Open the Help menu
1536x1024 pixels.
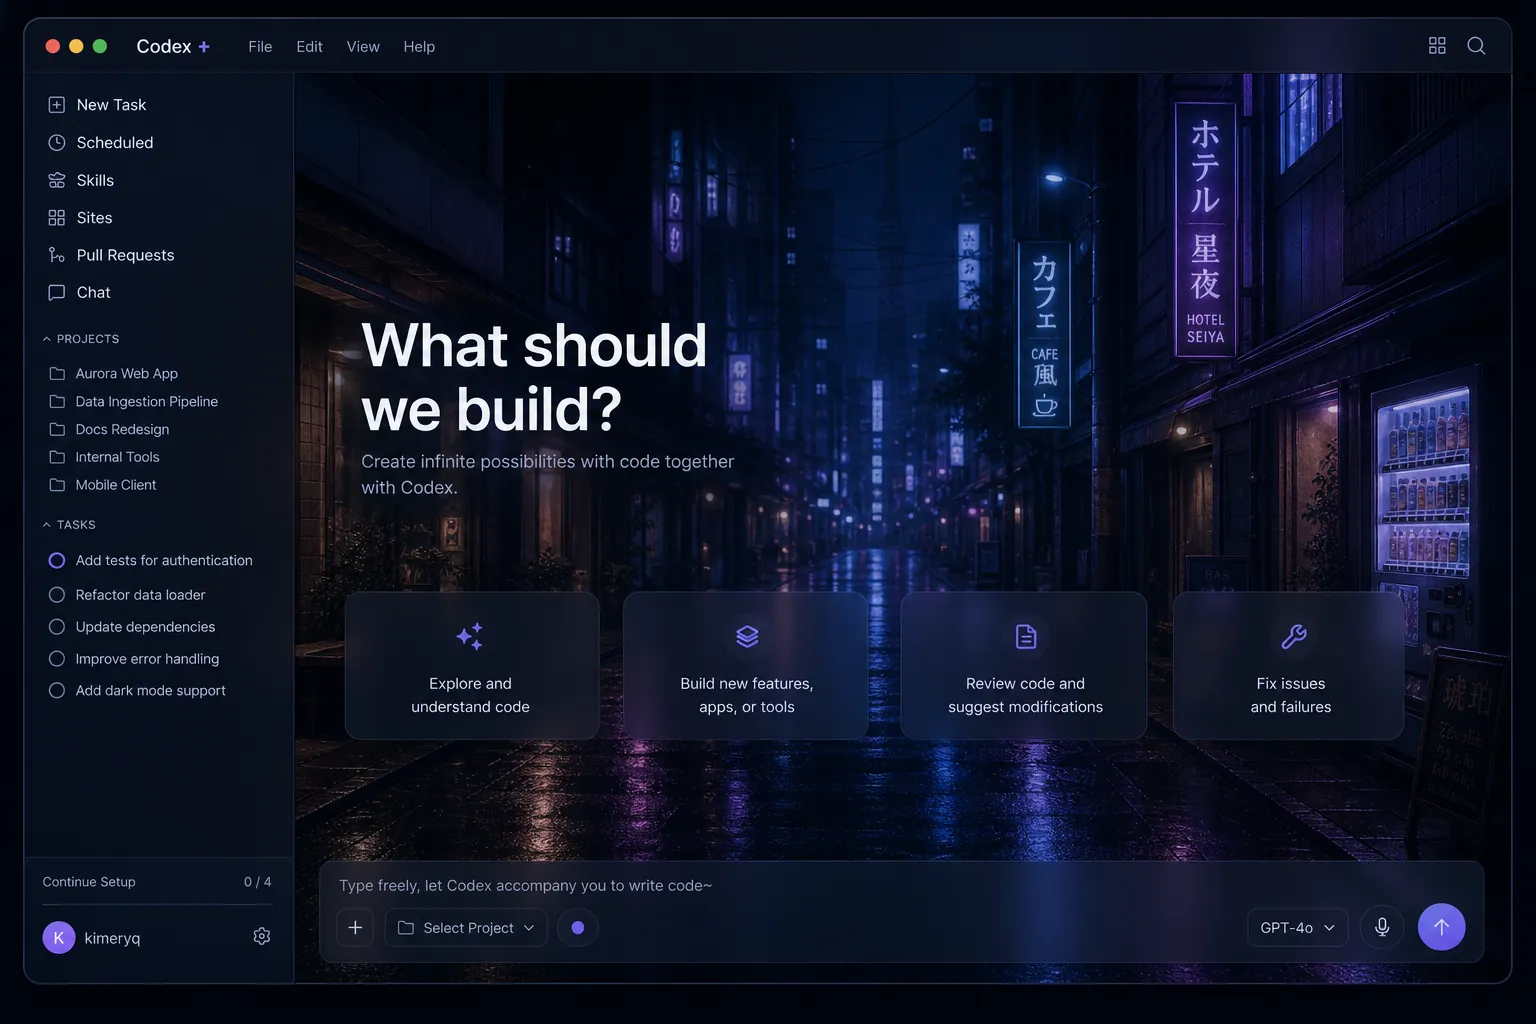(419, 46)
